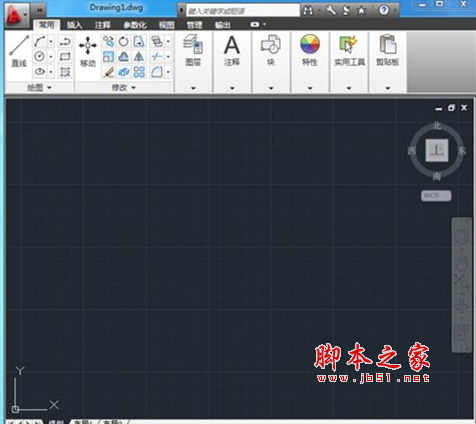Screen dimensions: 476x424
Task: Open the WCS coordinate system dropdown
Action: point(436,196)
